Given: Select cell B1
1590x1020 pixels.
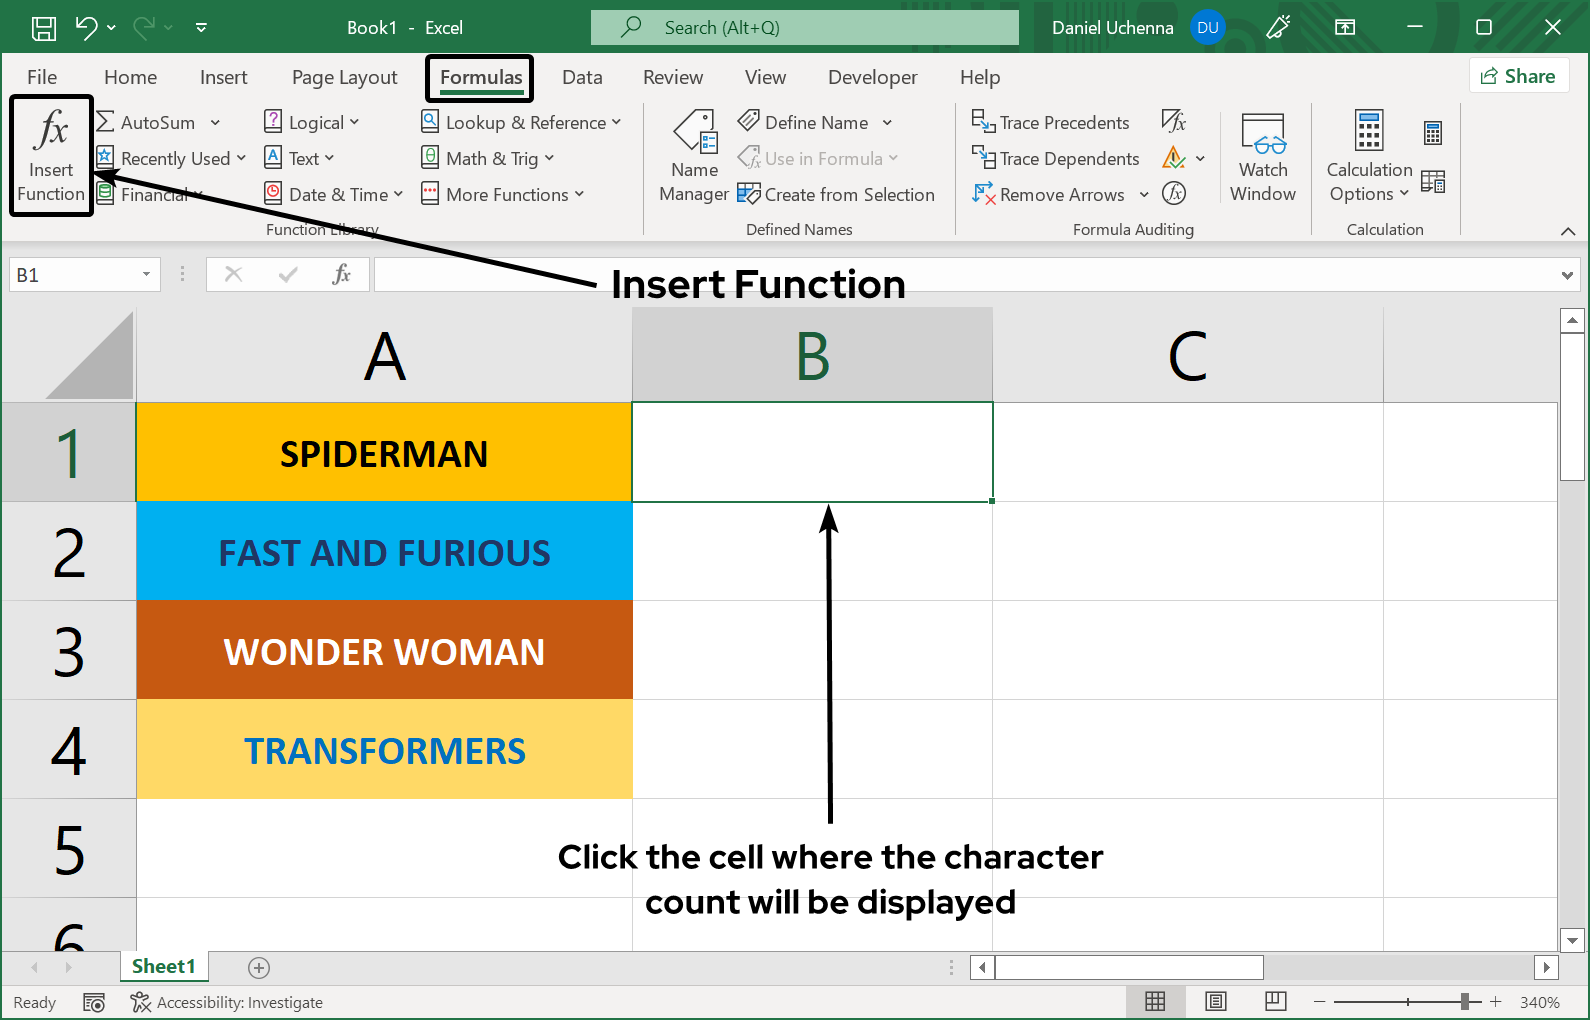Looking at the screenshot, I should pos(813,452).
